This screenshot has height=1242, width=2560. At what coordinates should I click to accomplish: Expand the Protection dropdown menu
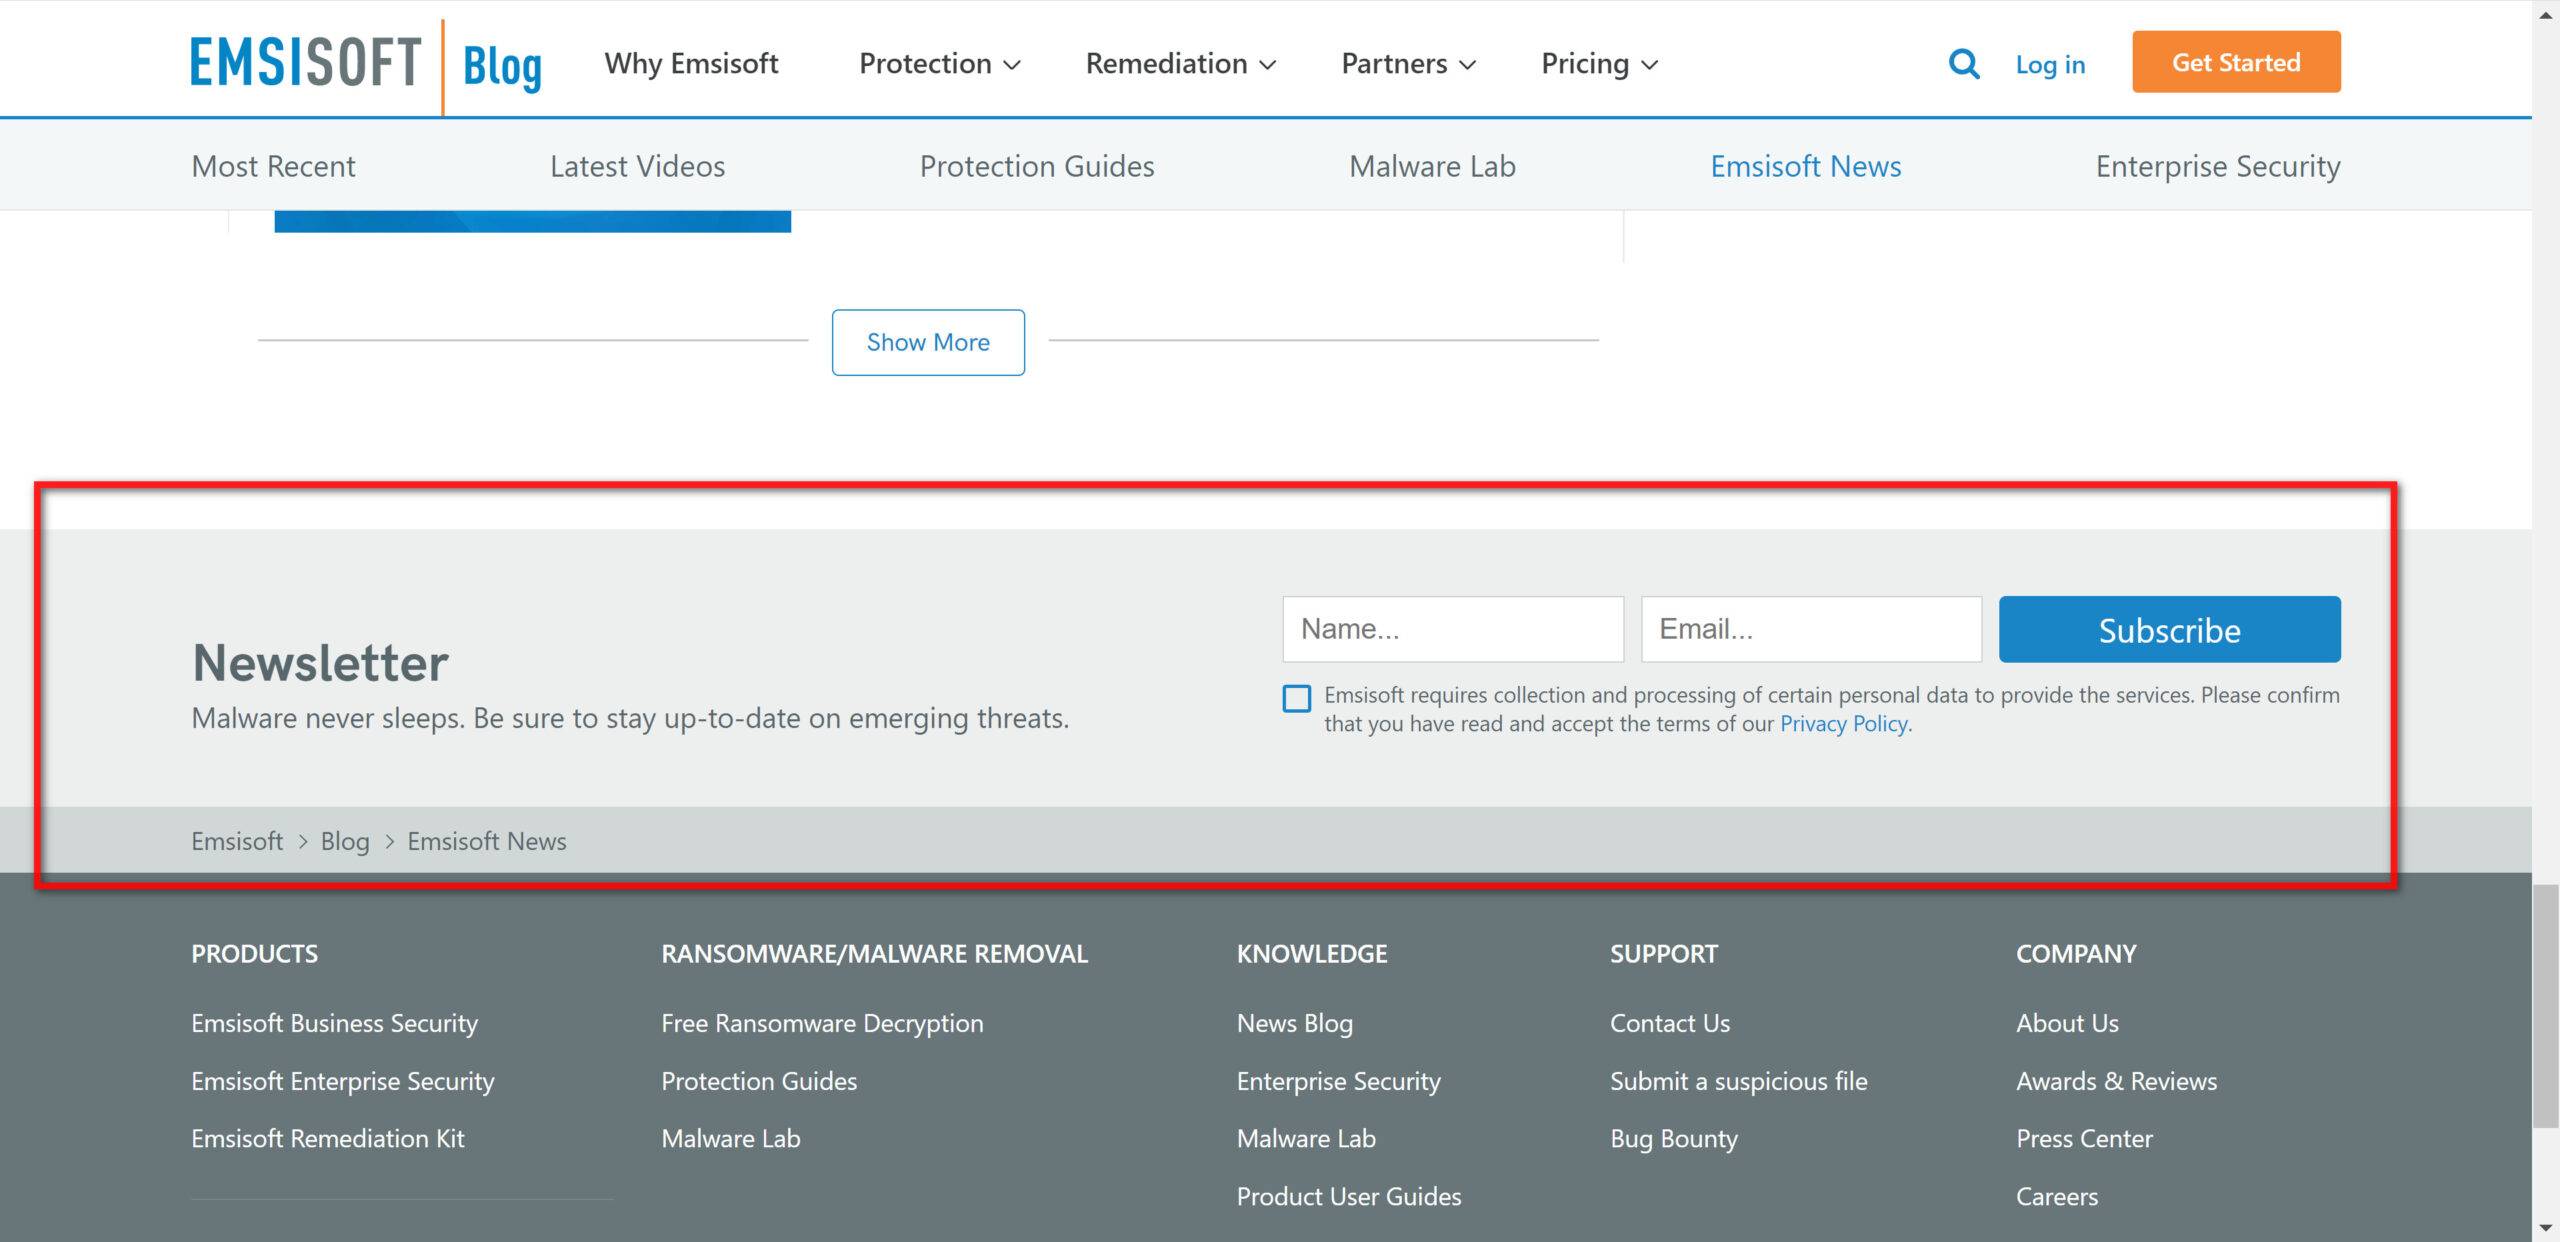[x=939, y=64]
